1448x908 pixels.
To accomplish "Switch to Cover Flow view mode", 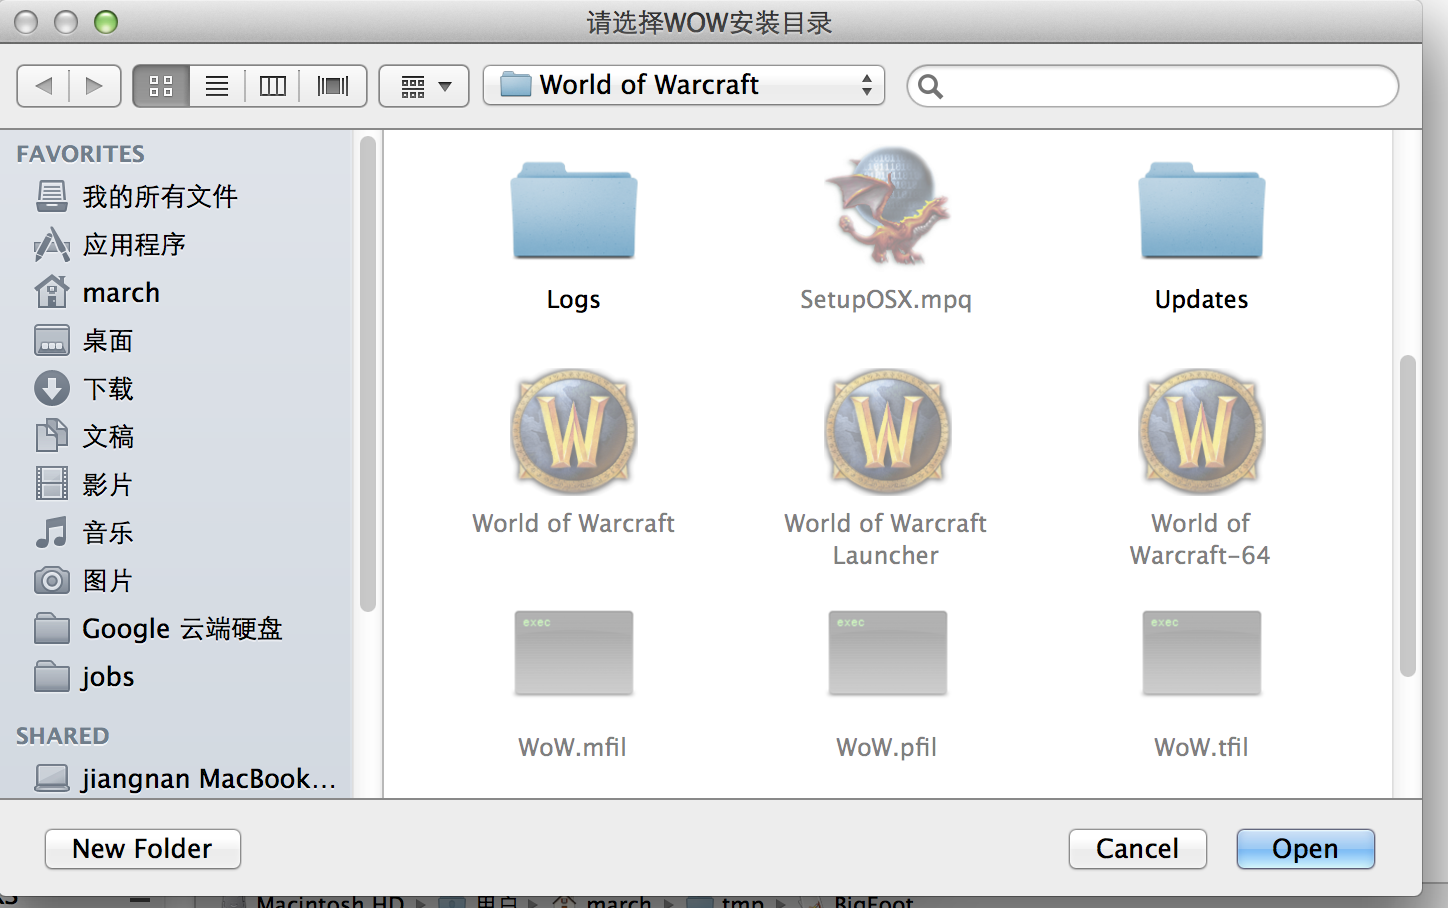I will (333, 86).
